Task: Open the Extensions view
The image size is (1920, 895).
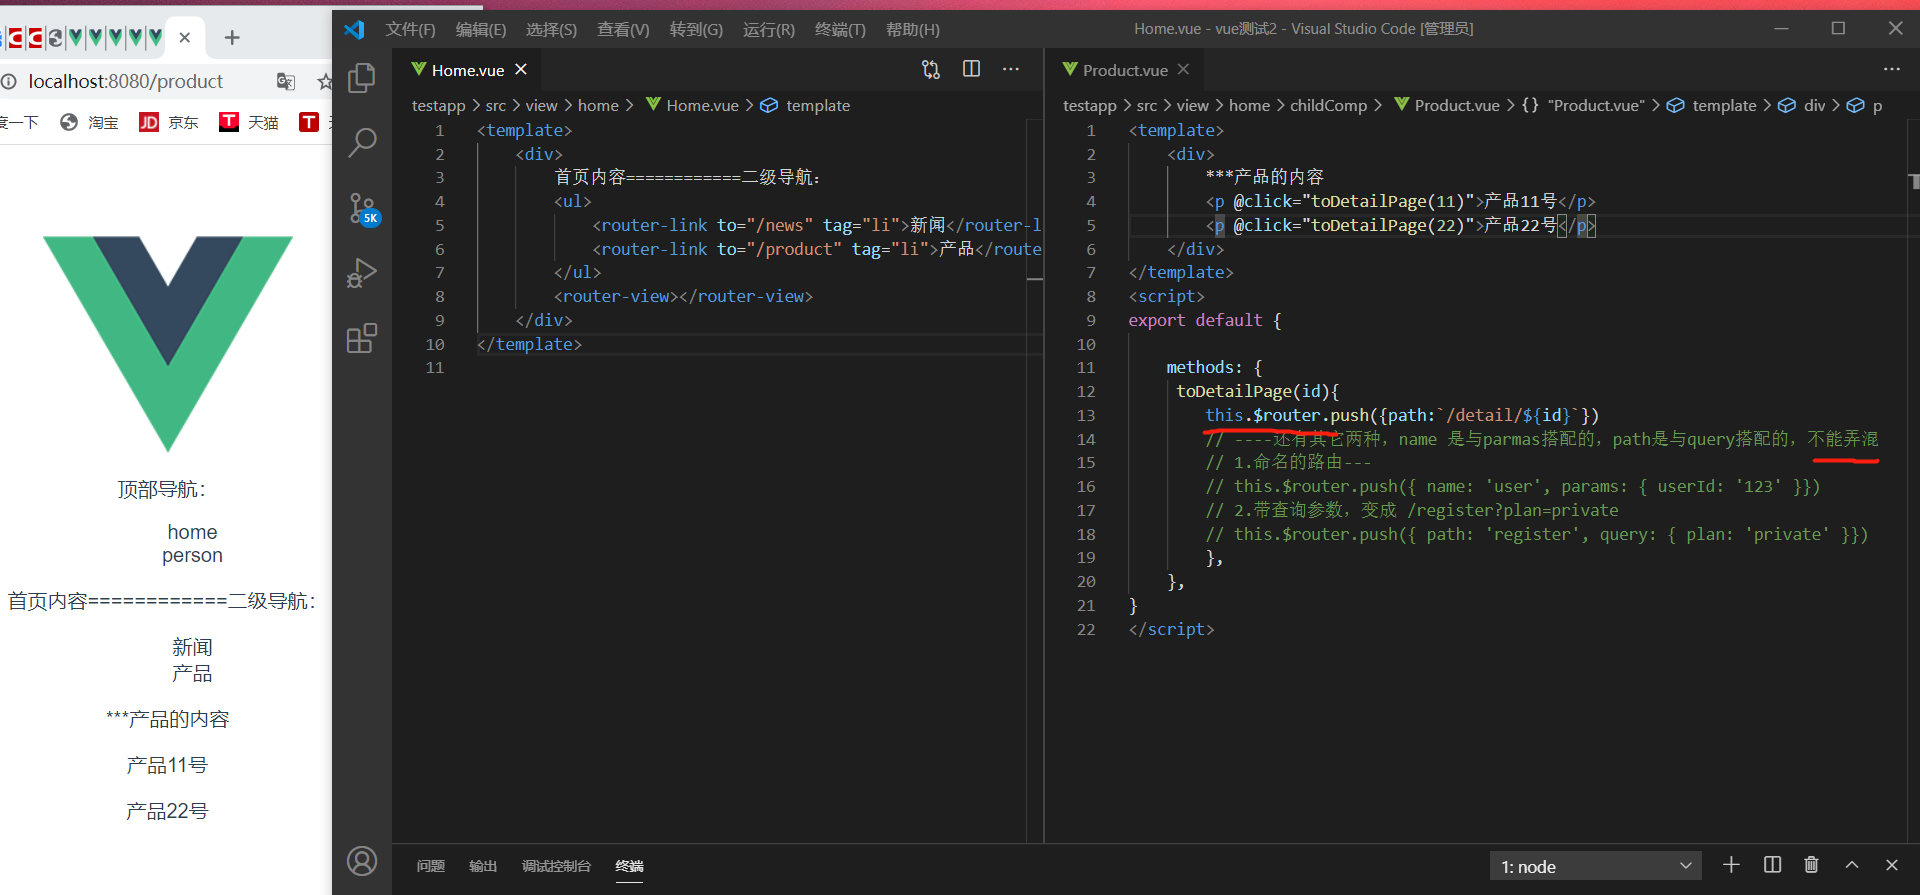Action: coord(361,338)
